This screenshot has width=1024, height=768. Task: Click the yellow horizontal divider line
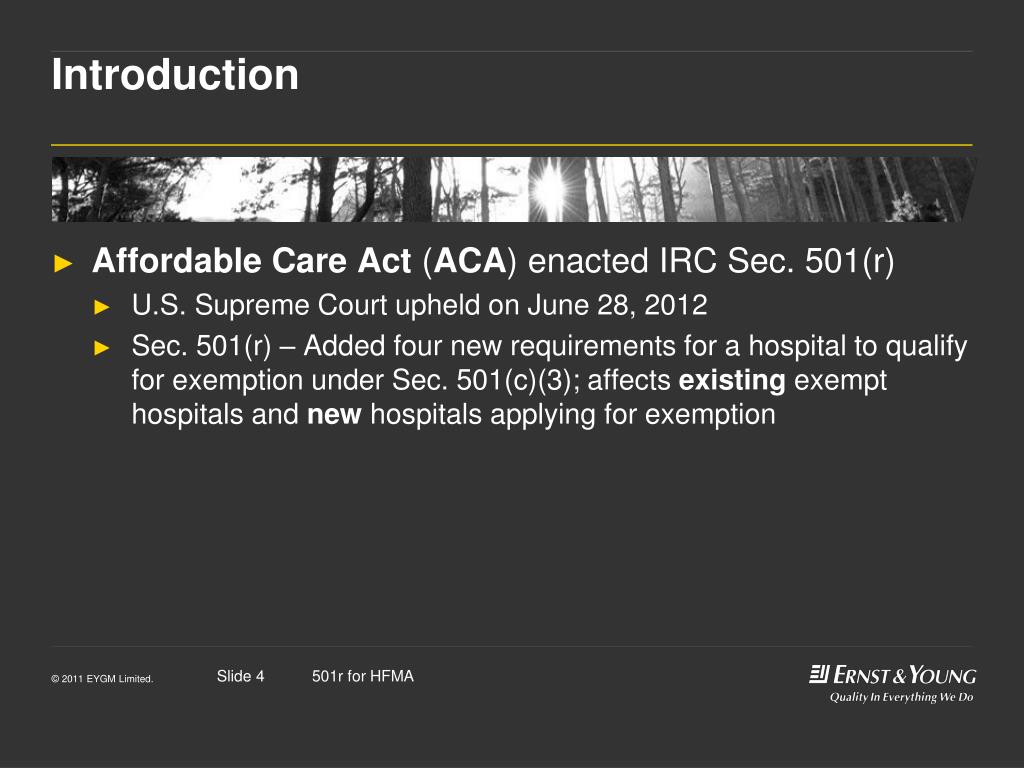pyautogui.click(x=512, y=144)
